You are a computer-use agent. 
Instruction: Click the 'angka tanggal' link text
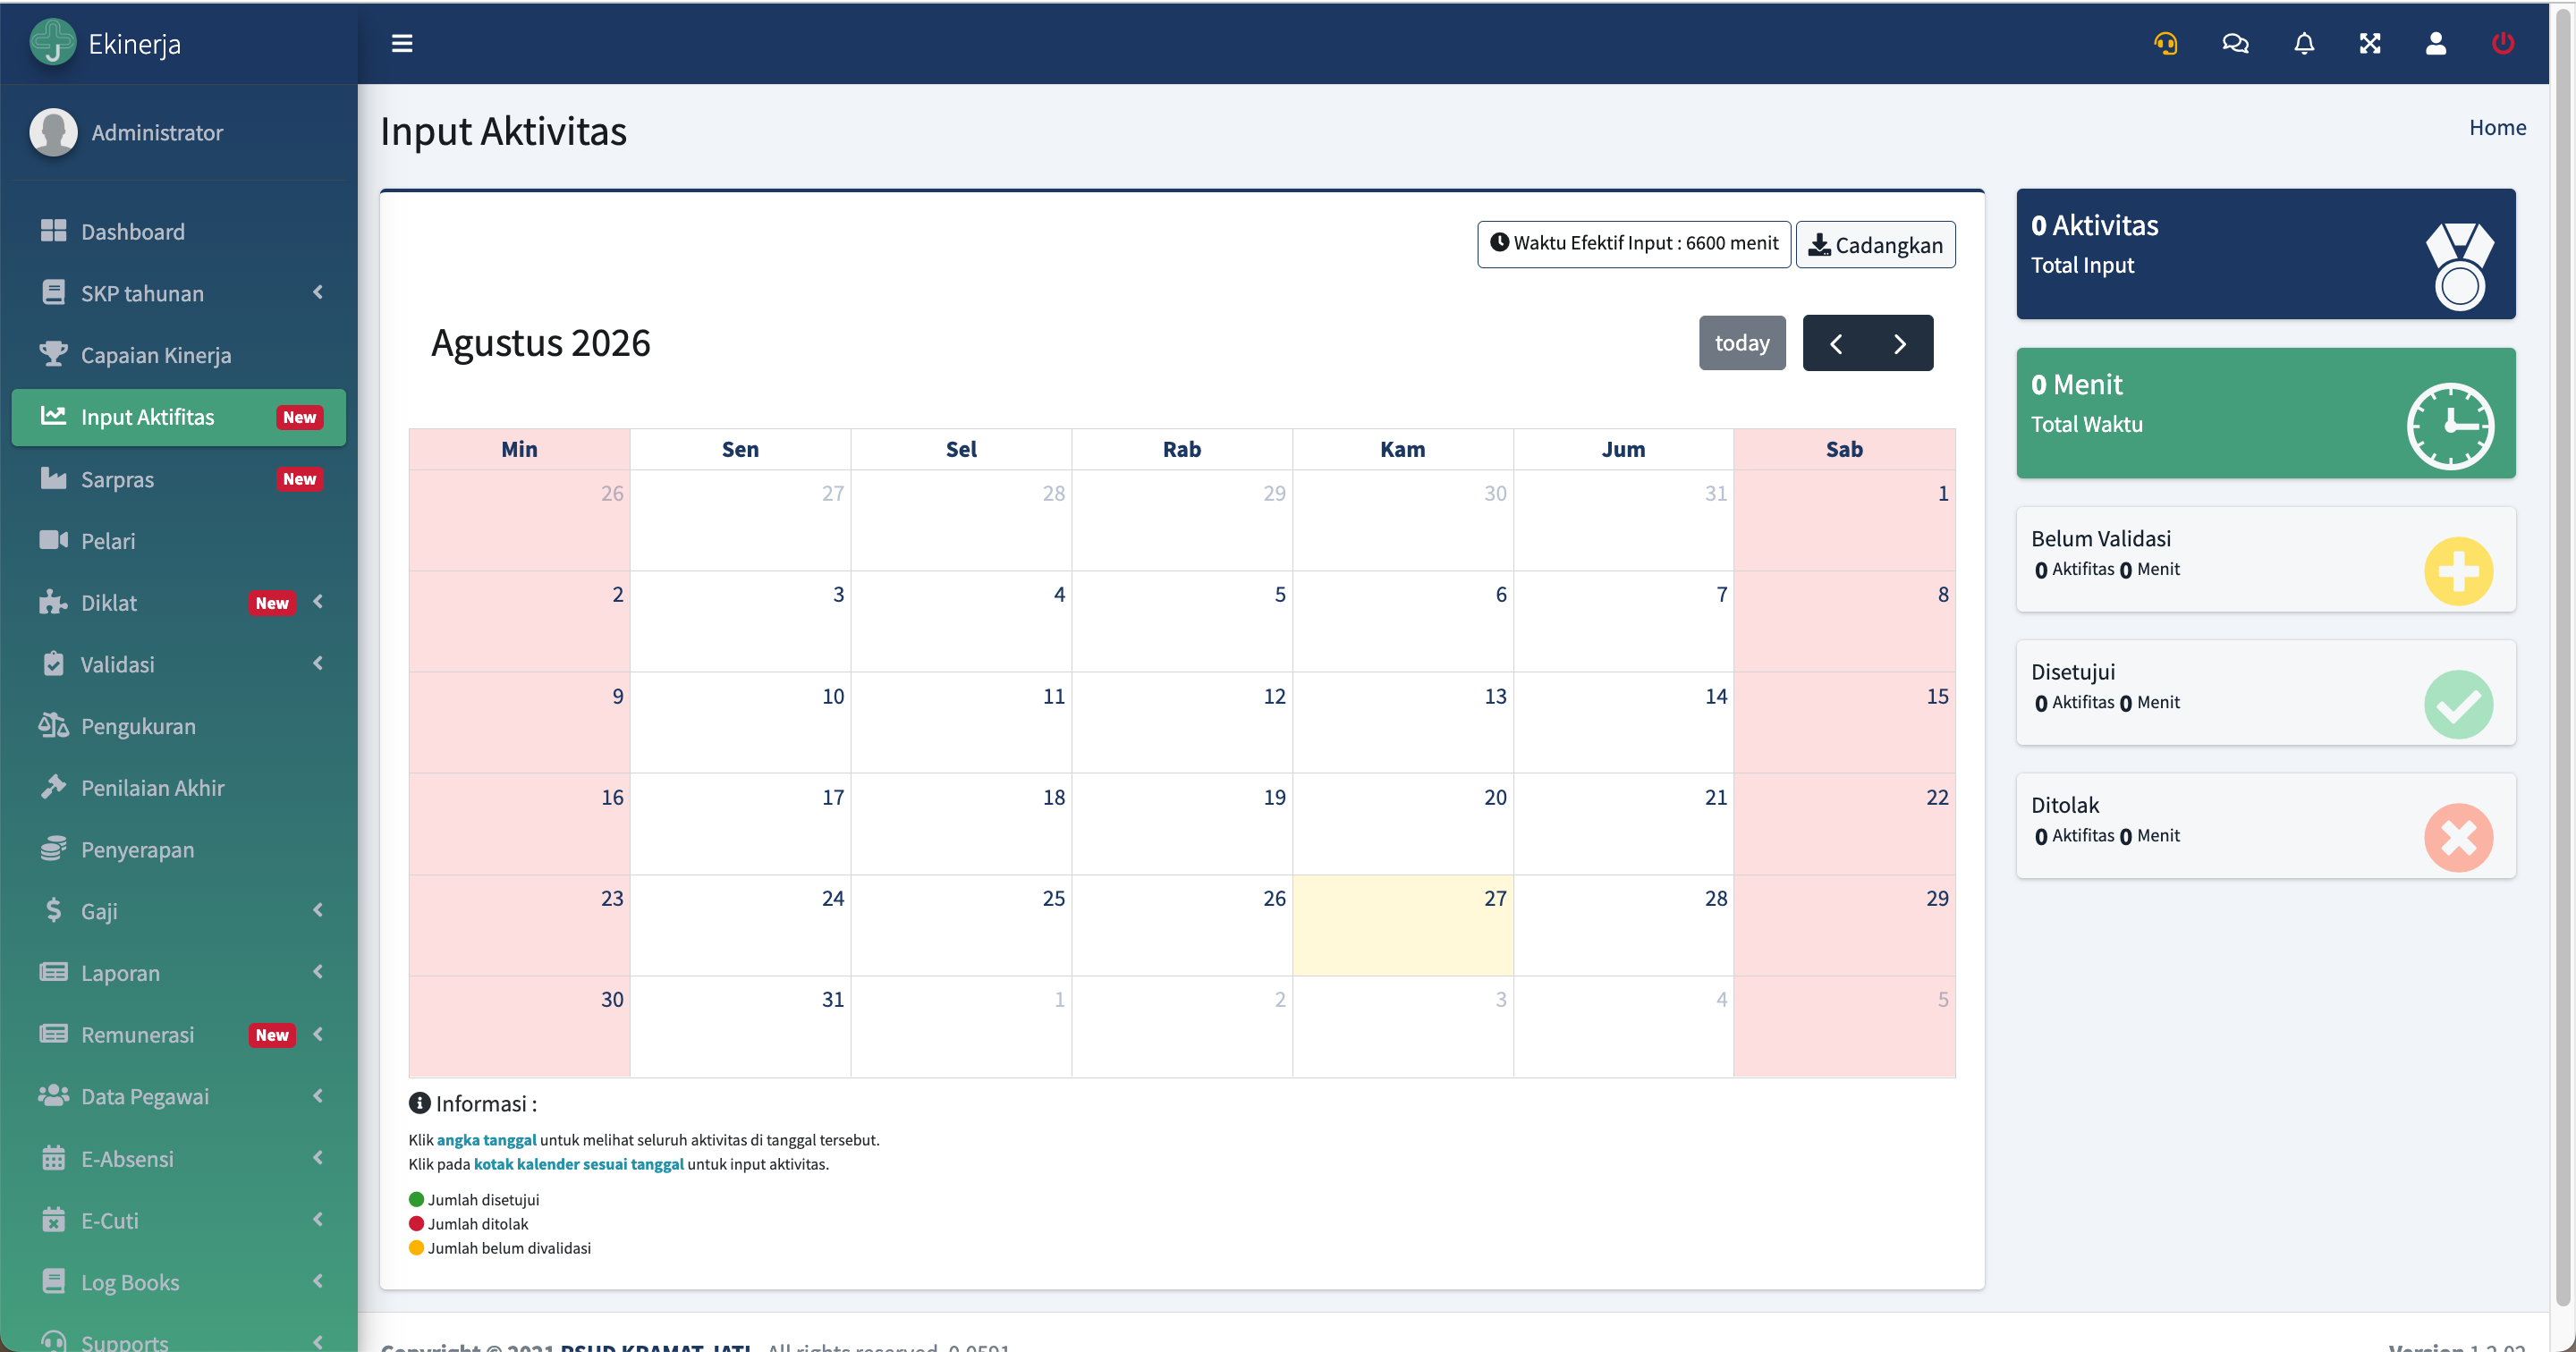[486, 1140]
